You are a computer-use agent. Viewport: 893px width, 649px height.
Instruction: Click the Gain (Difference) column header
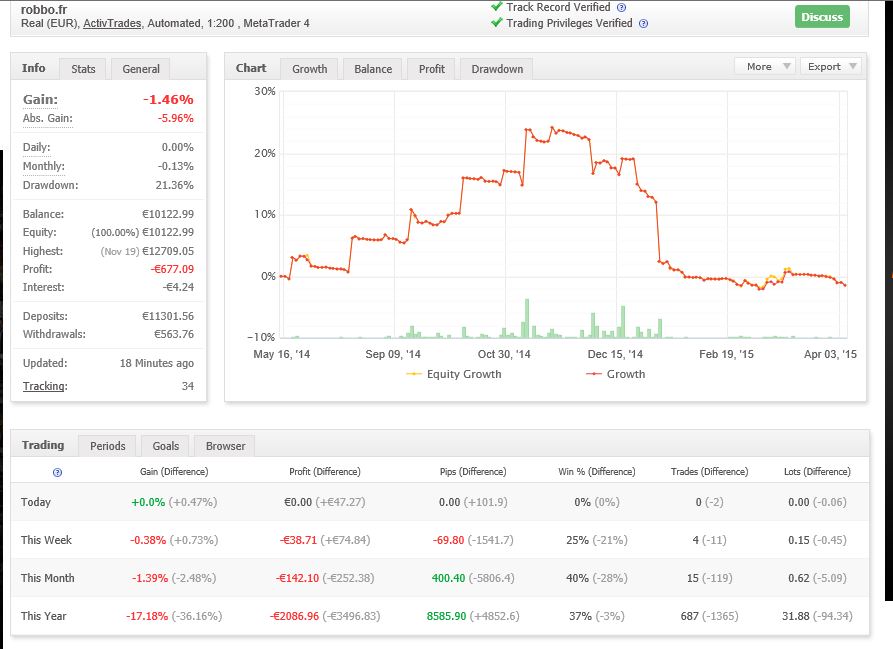[174, 472]
